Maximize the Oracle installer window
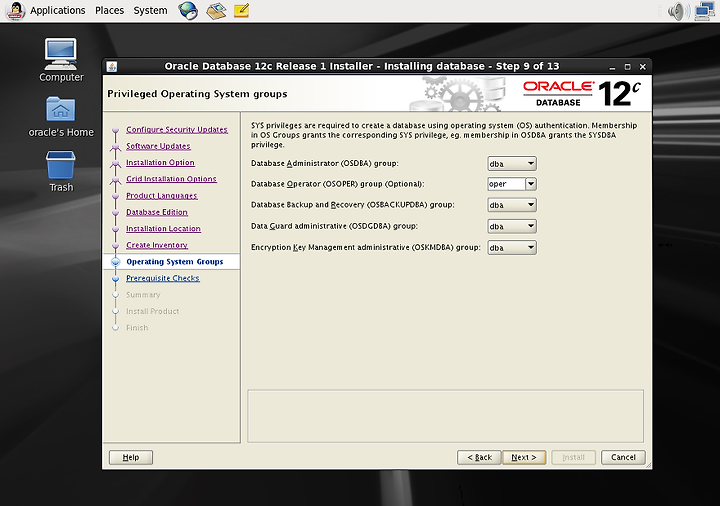This screenshot has height=506, width=720. 627,67
